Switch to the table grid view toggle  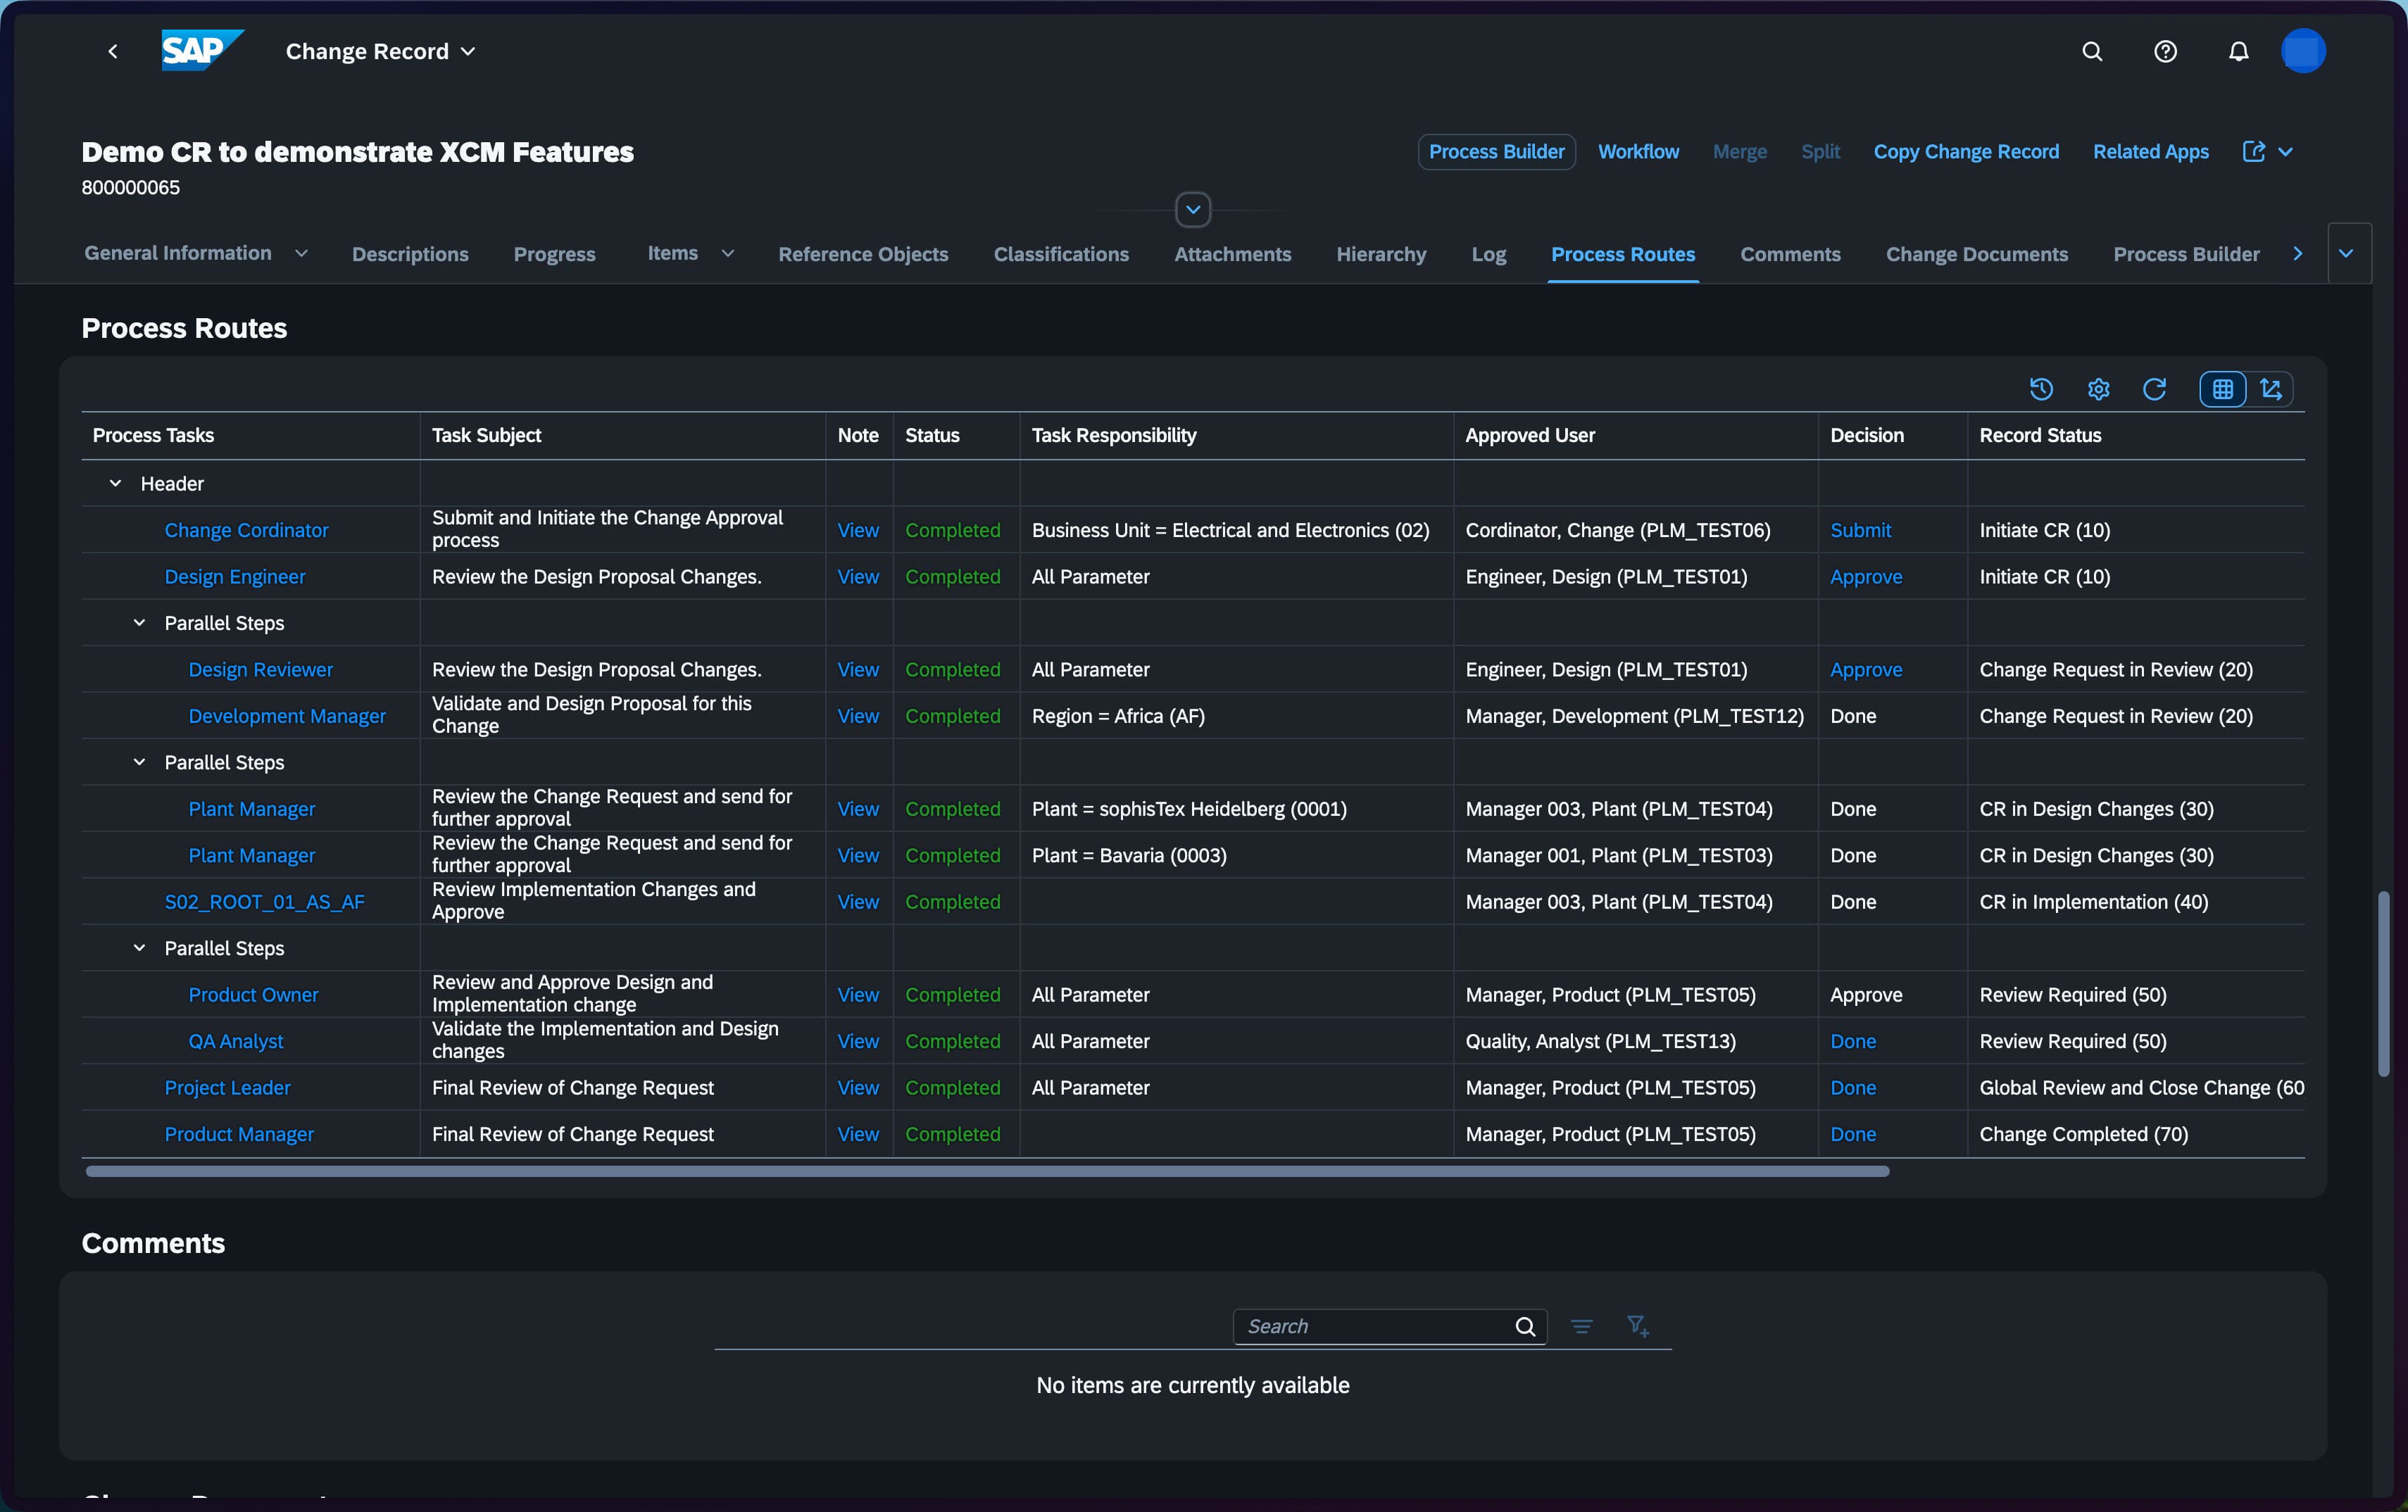2222,389
